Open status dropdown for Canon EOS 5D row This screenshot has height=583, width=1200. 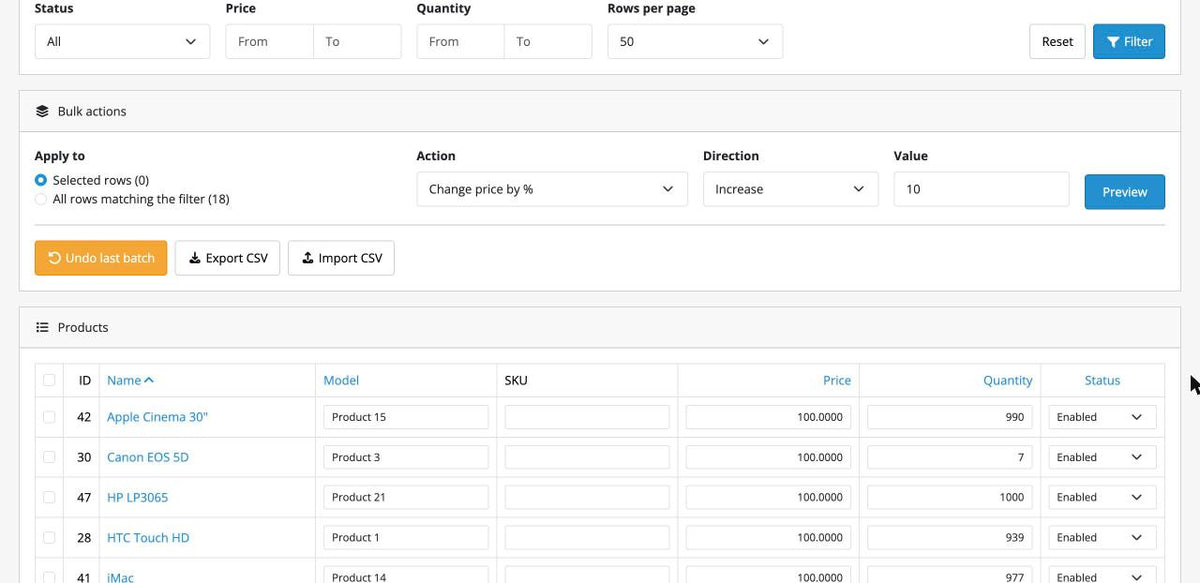tap(1102, 457)
